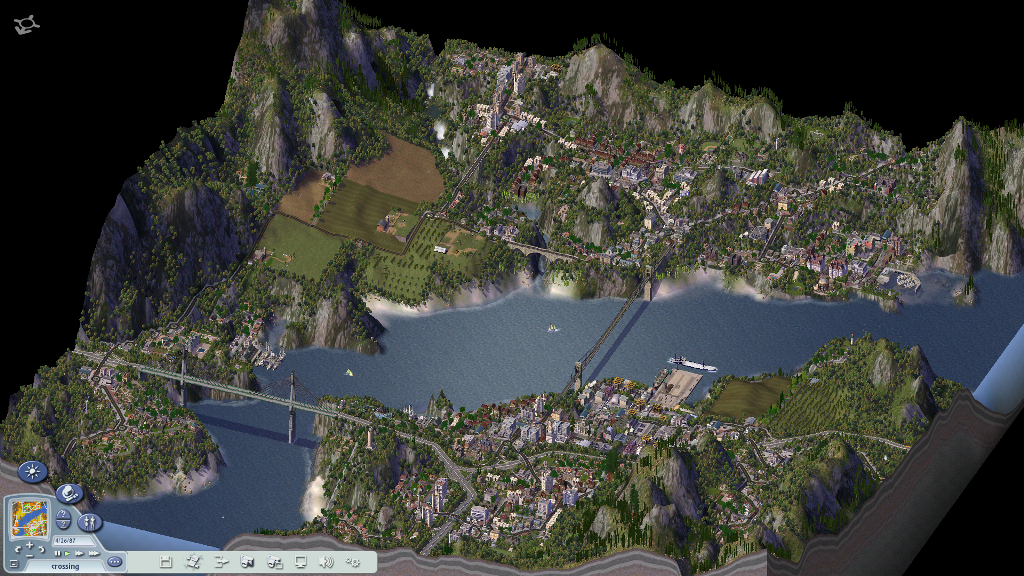
Task: Open game settings via gears icon
Action: pos(353,562)
